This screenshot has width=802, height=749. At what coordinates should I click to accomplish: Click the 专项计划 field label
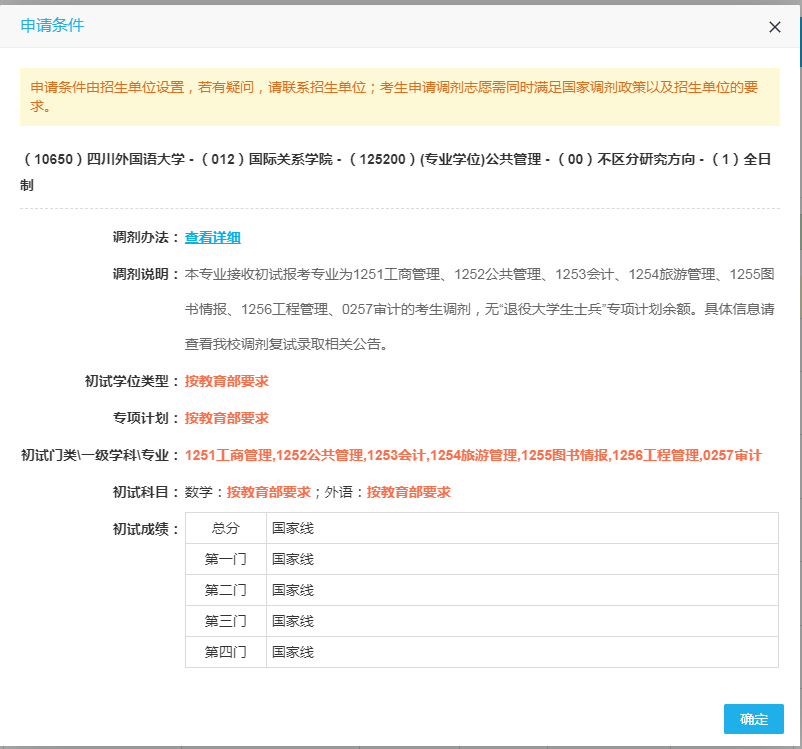click(x=145, y=418)
